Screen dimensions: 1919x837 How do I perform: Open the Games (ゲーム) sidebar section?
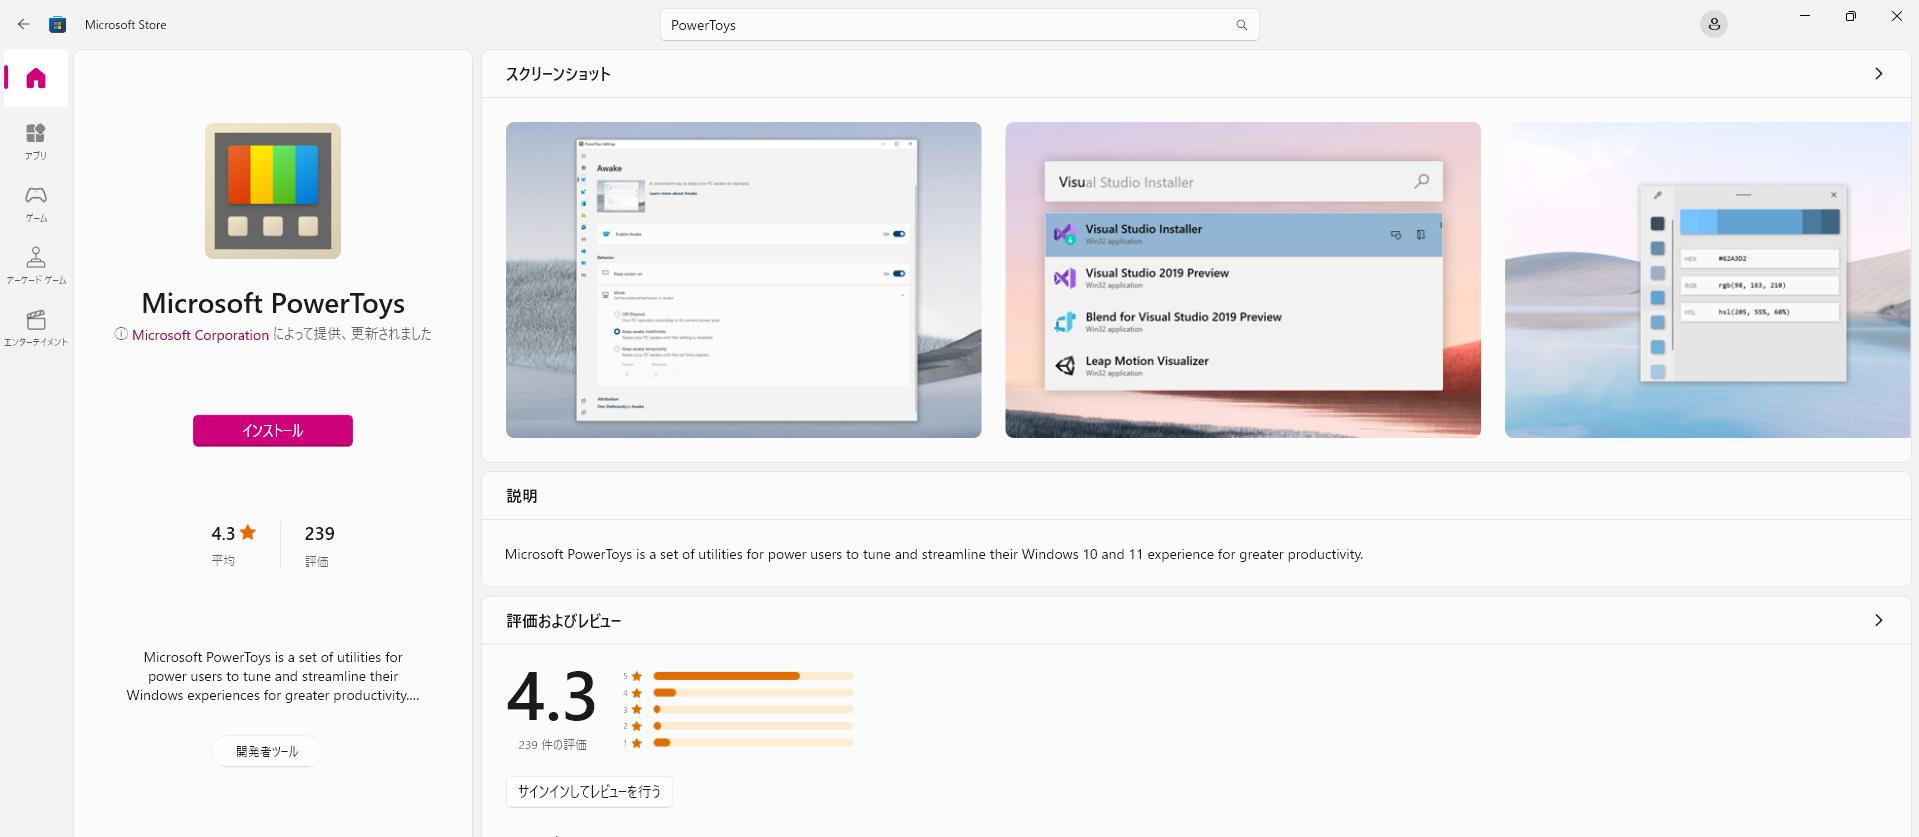36,203
